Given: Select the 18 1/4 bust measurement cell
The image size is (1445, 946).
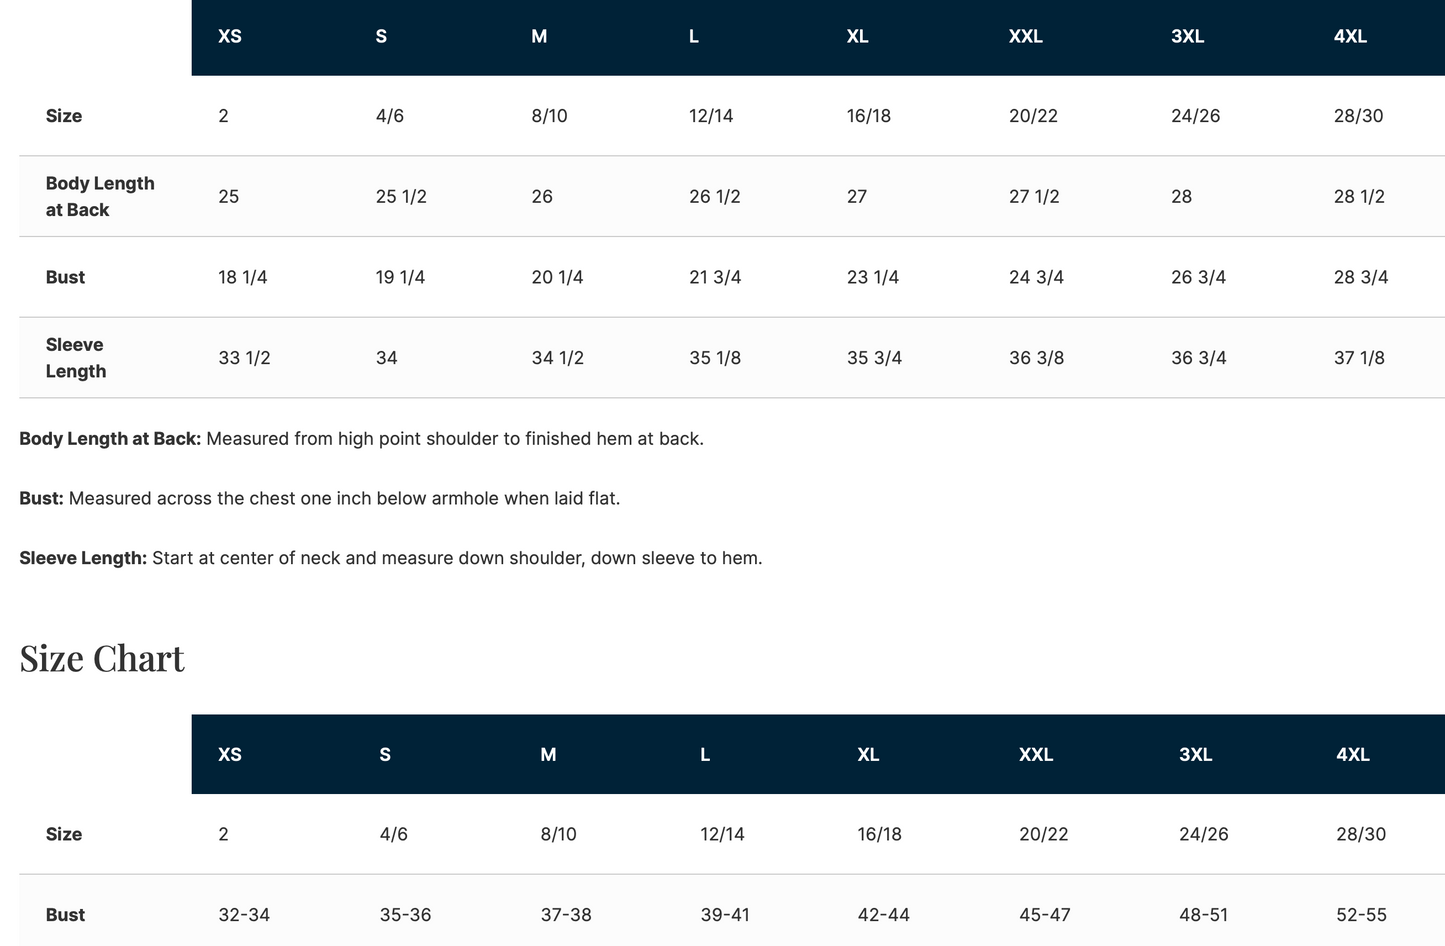Looking at the screenshot, I should (x=243, y=278).
